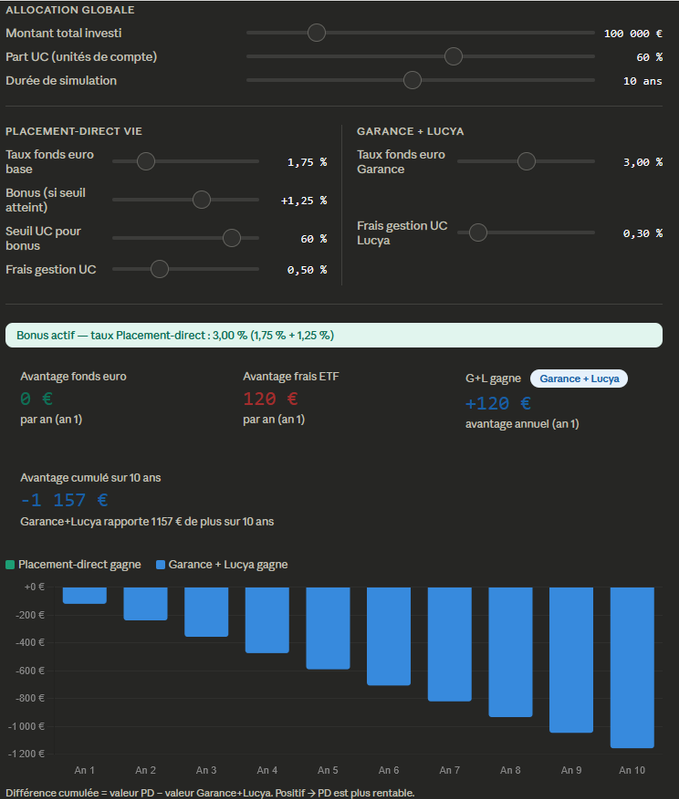Click the An 2 chart bar

click(x=146, y=604)
